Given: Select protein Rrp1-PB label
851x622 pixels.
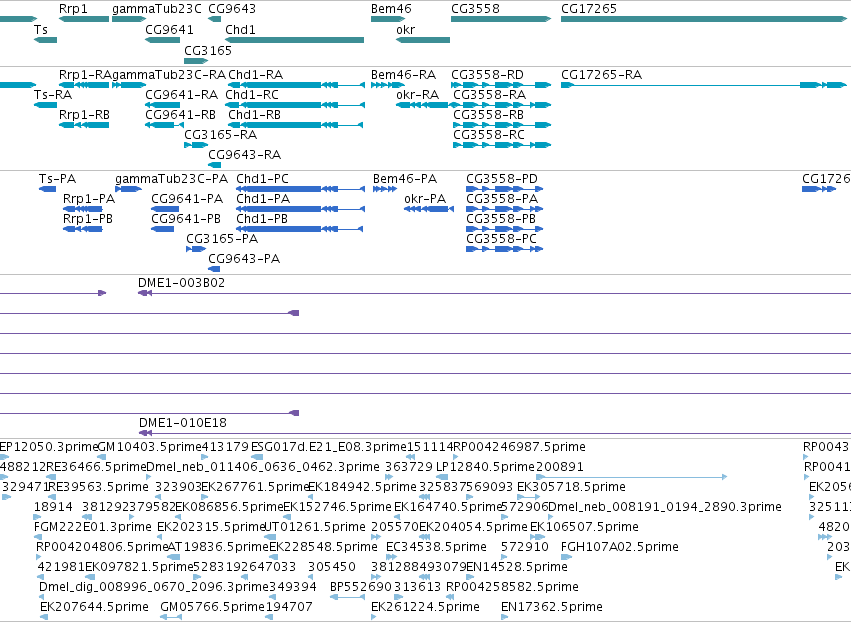Looking at the screenshot, I should [88, 219].
